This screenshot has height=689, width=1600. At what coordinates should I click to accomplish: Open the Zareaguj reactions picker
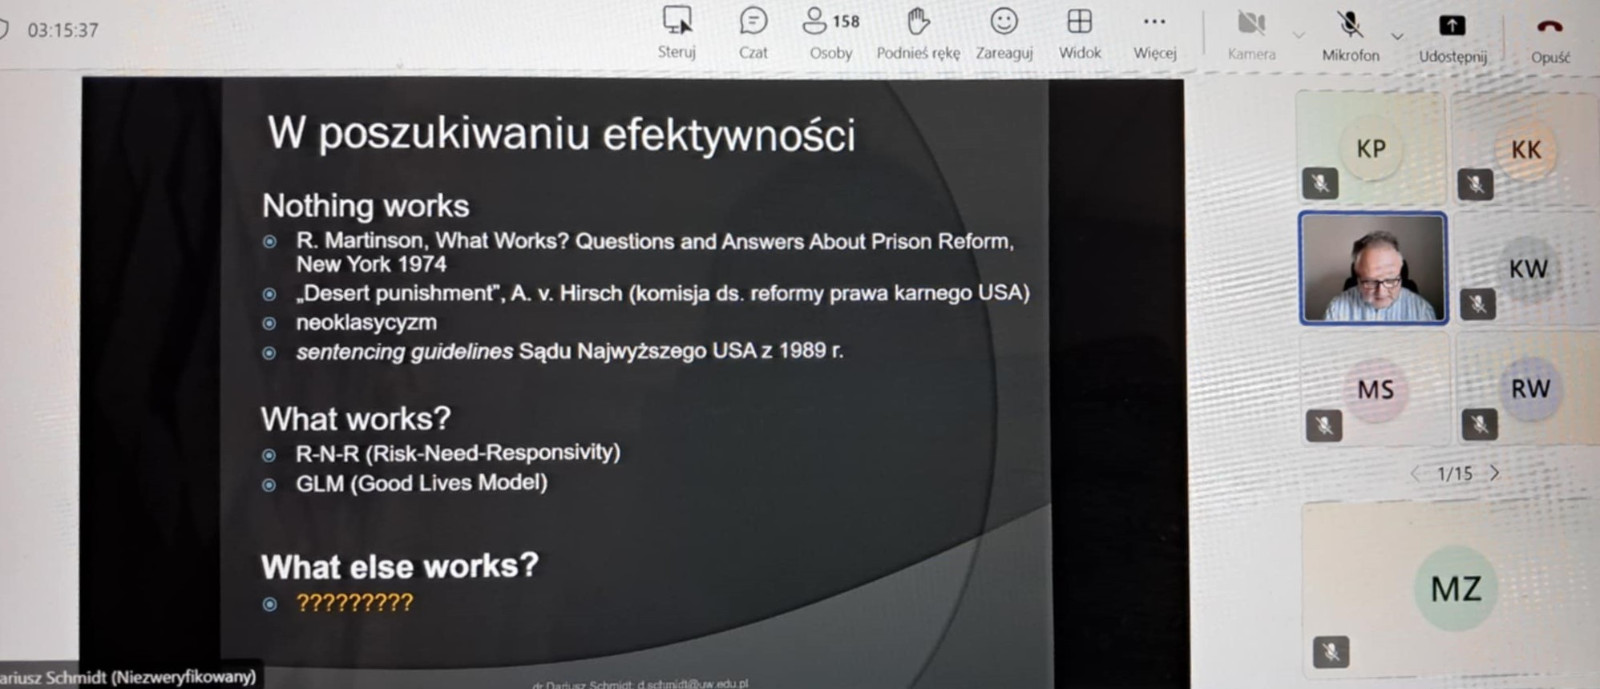tap(1004, 21)
